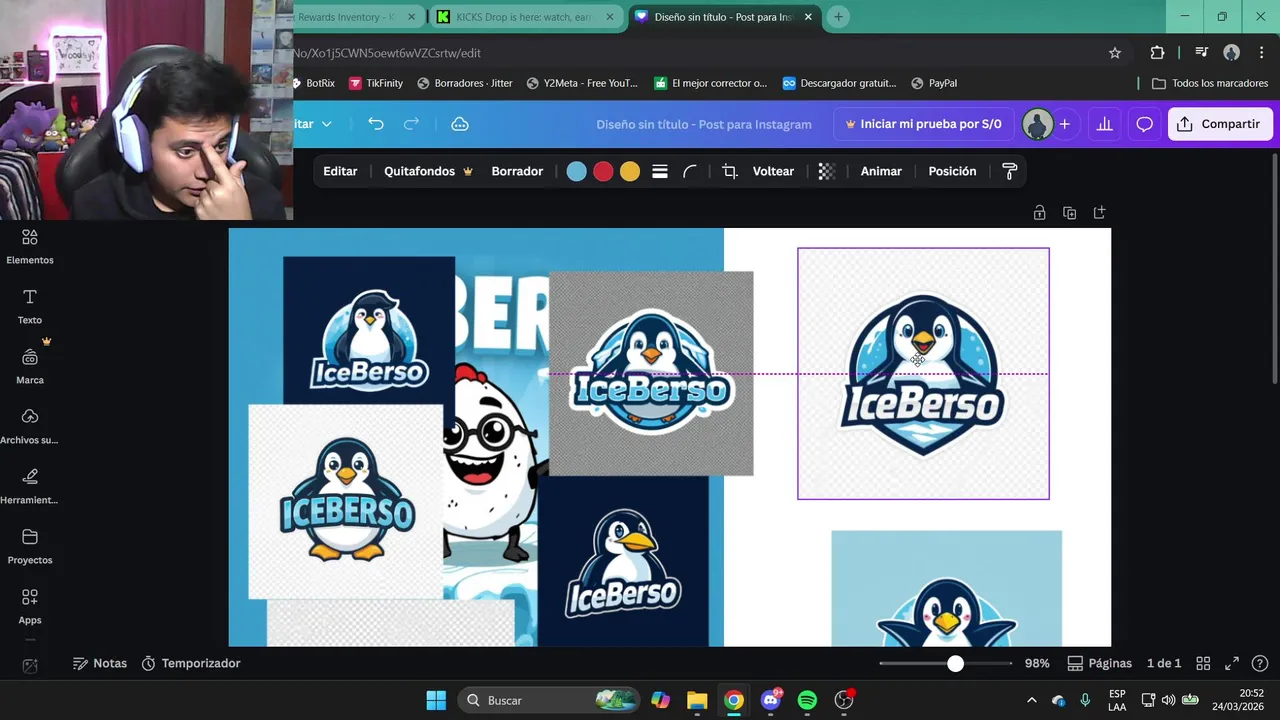Open the user account avatar menu

1038,124
